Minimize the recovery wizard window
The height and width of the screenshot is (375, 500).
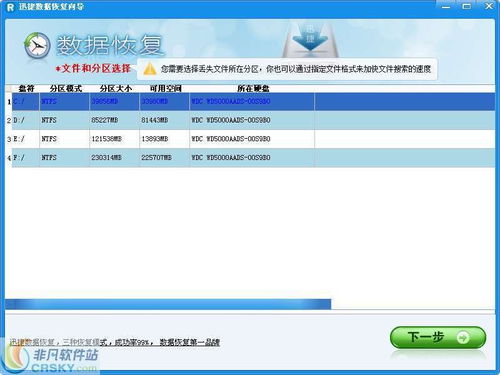pos(446,6)
